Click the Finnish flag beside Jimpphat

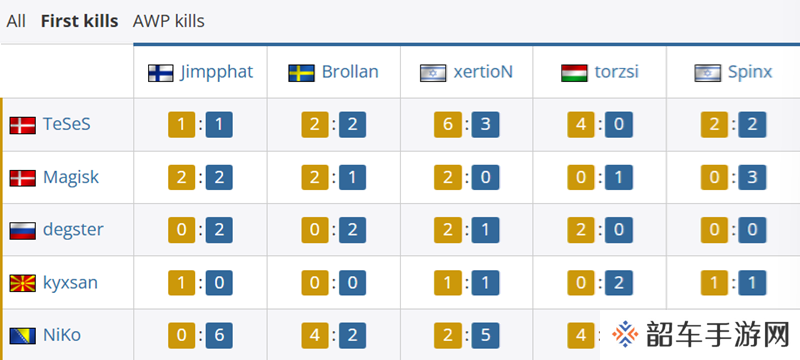pos(161,73)
